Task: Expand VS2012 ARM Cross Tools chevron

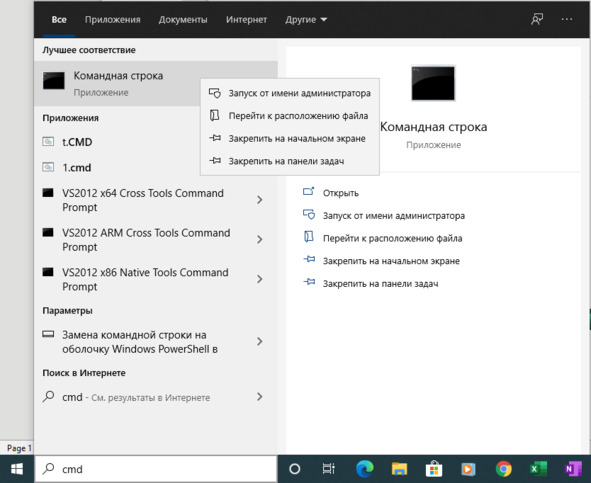Action: 260,239
